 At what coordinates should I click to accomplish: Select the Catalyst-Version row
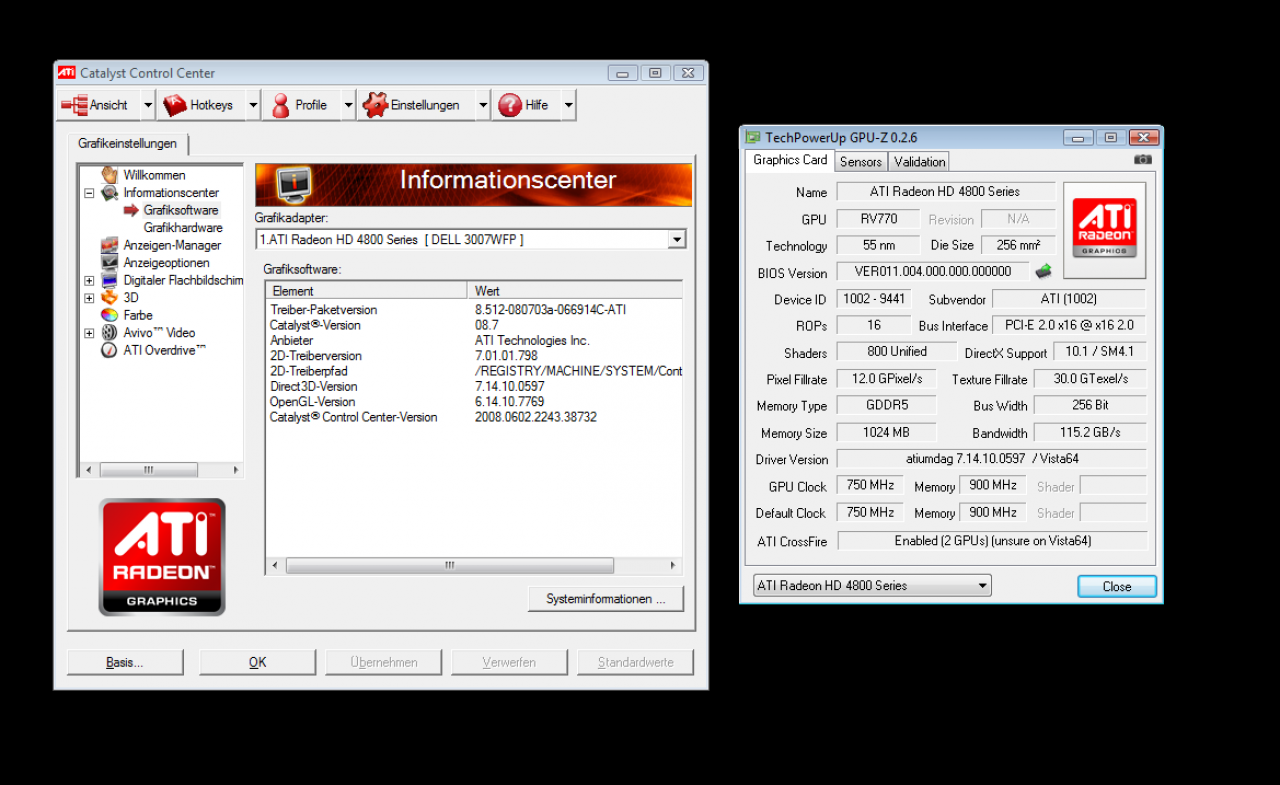click(x=474, y=325)
